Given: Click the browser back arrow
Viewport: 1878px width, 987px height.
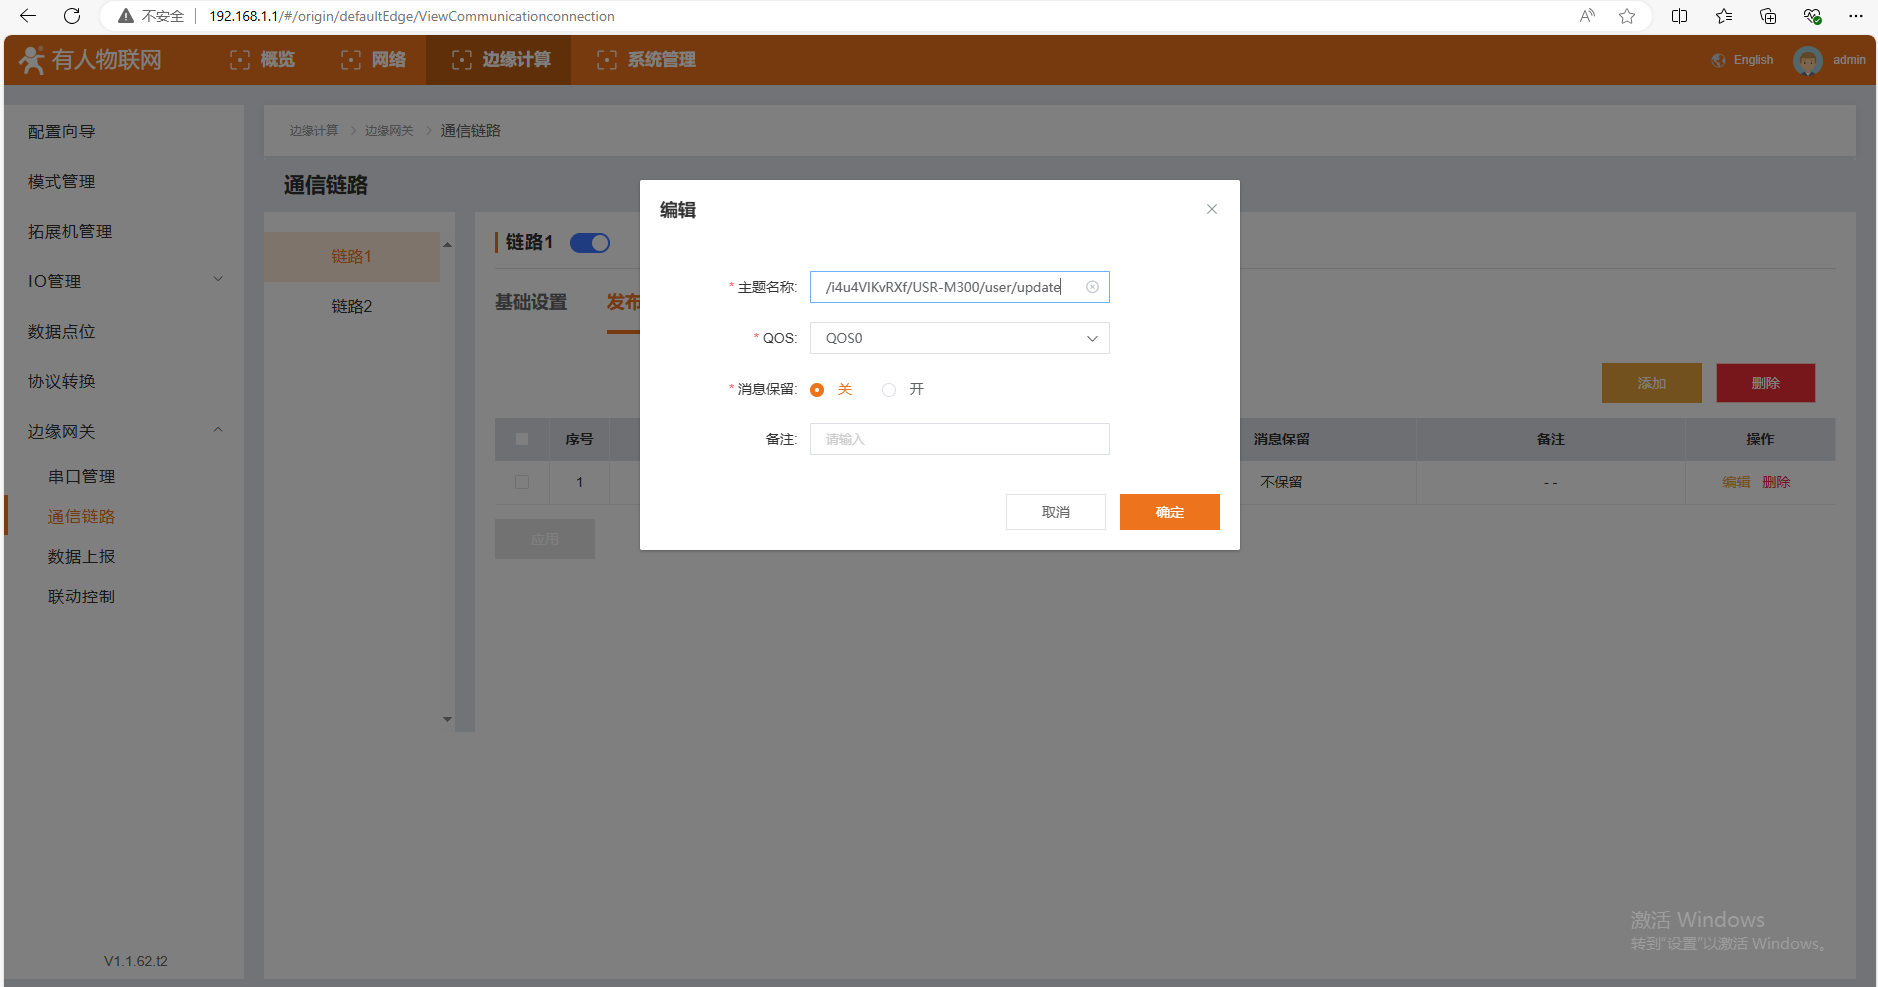Looking at the screenshot, I should point(28,16).
